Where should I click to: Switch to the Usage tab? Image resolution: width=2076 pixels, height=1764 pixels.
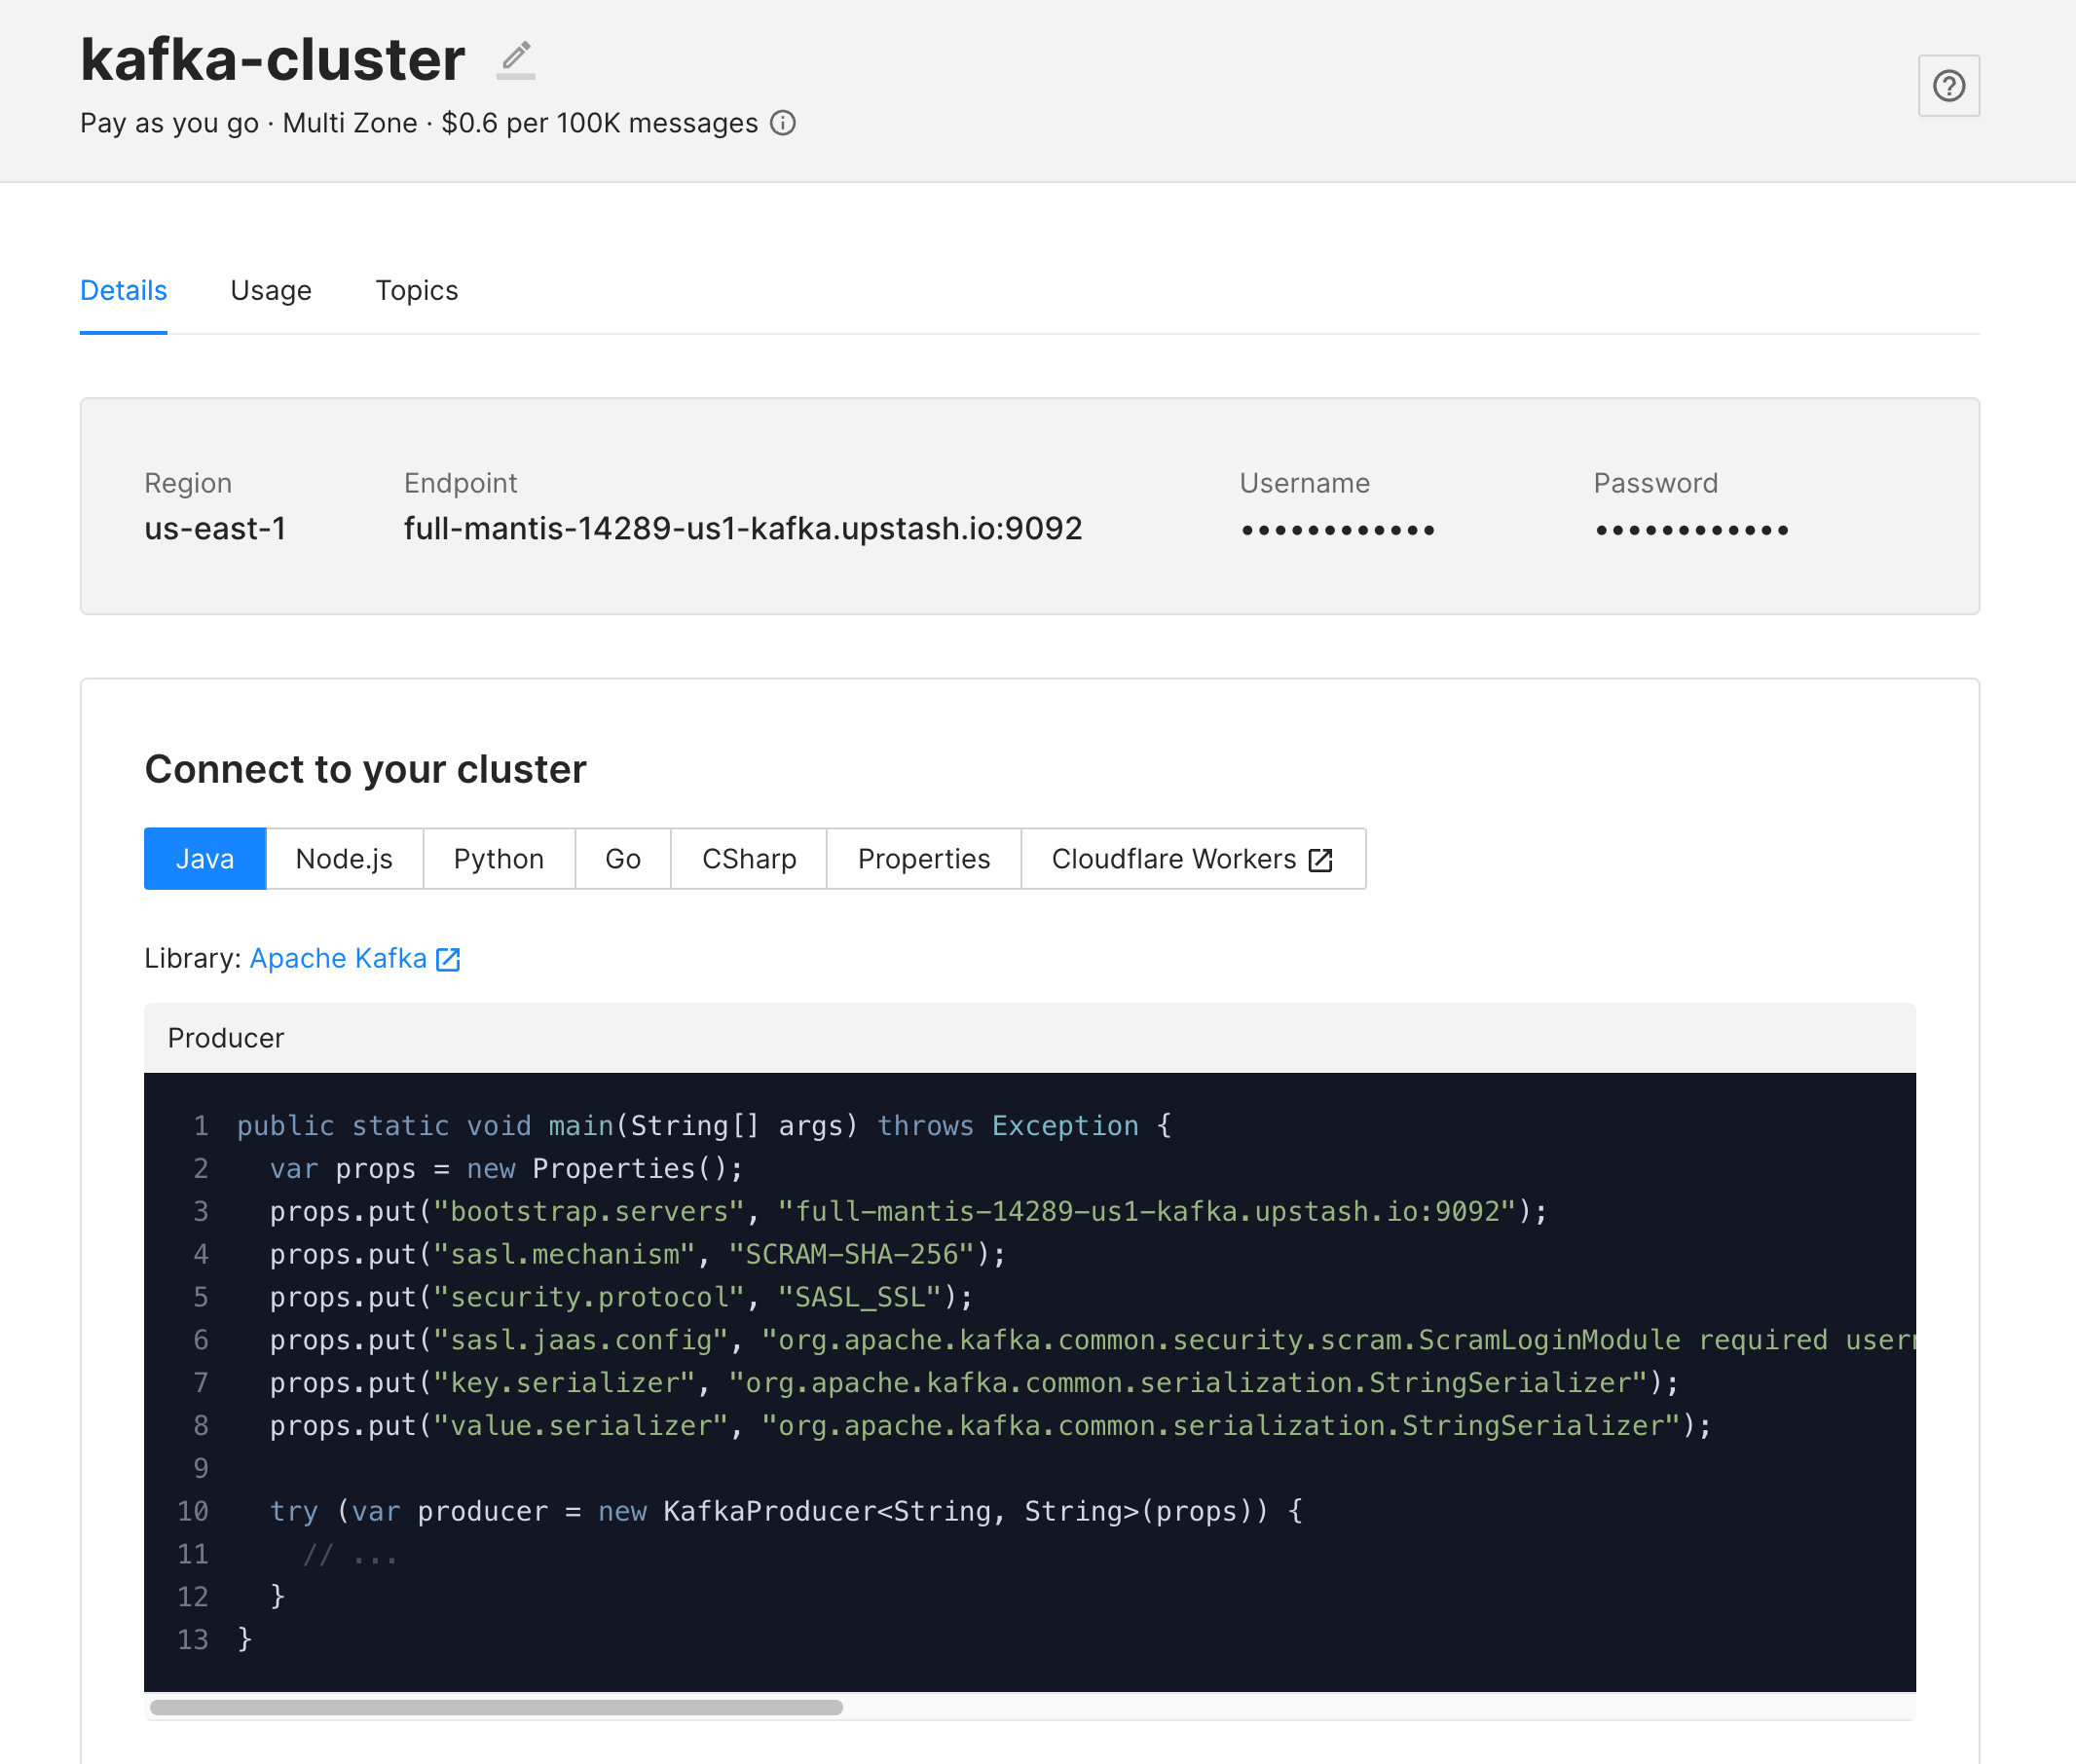pyautogui.click(x=271, y=290)
